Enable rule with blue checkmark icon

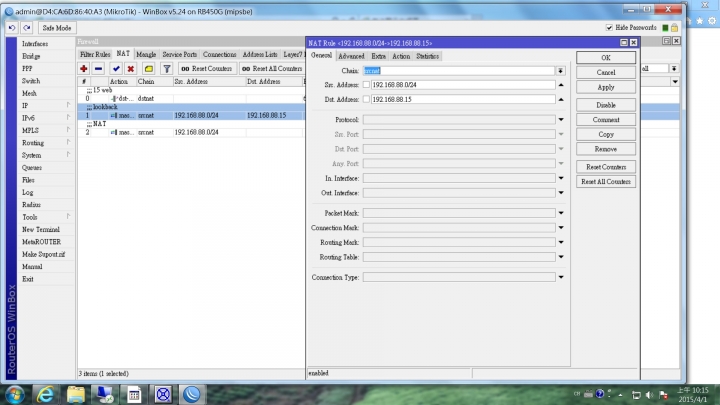click(x=116, y=69)
